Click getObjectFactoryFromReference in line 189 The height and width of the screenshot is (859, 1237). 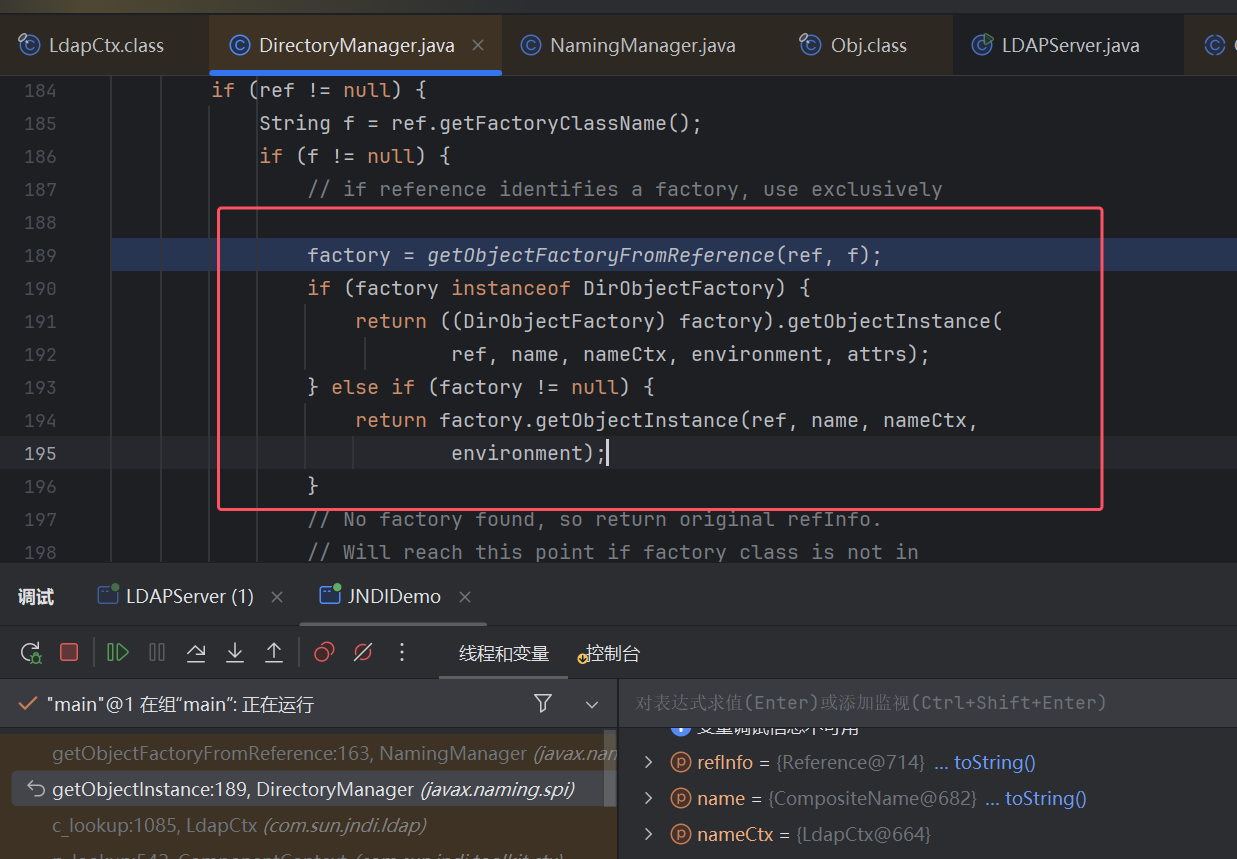(602, 255)
